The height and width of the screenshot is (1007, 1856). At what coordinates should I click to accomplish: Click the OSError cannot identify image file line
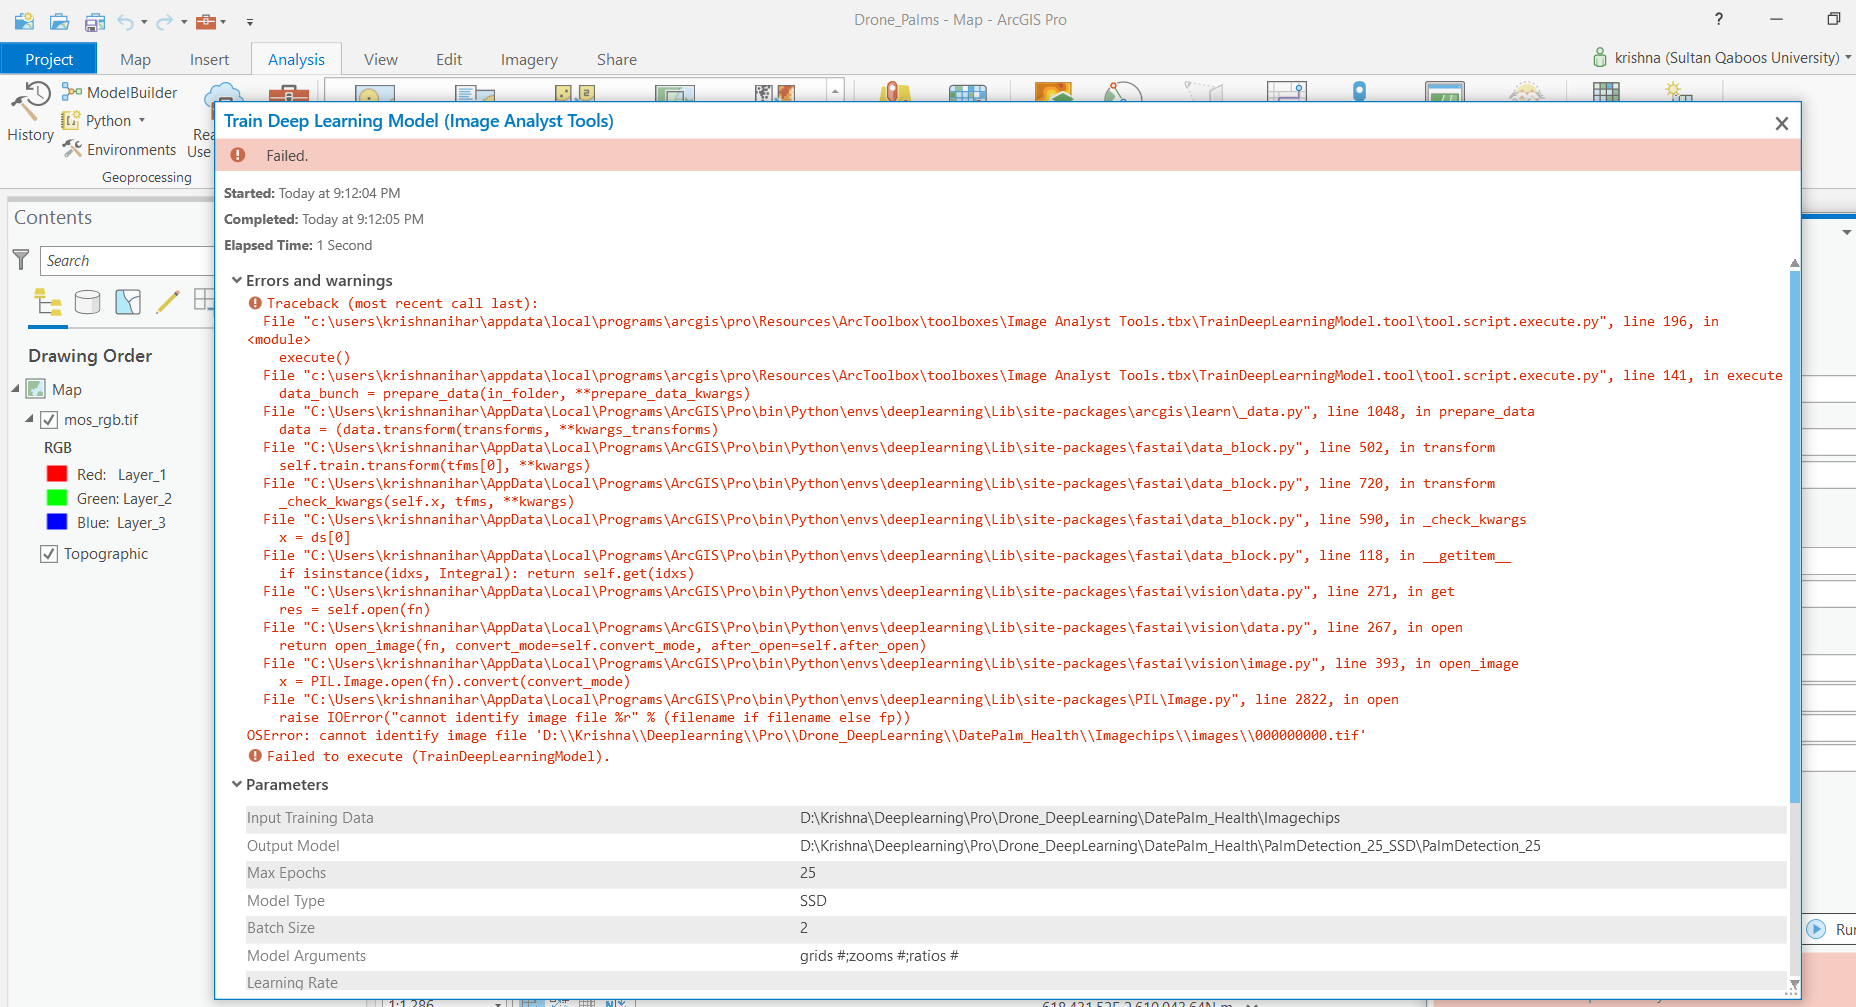(x=806, y=735)
